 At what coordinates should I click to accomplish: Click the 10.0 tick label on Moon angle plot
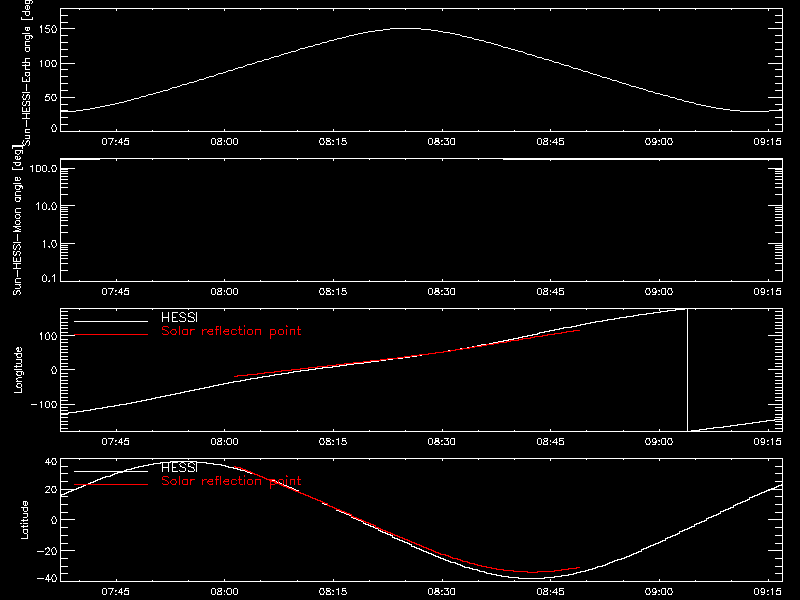46,206
